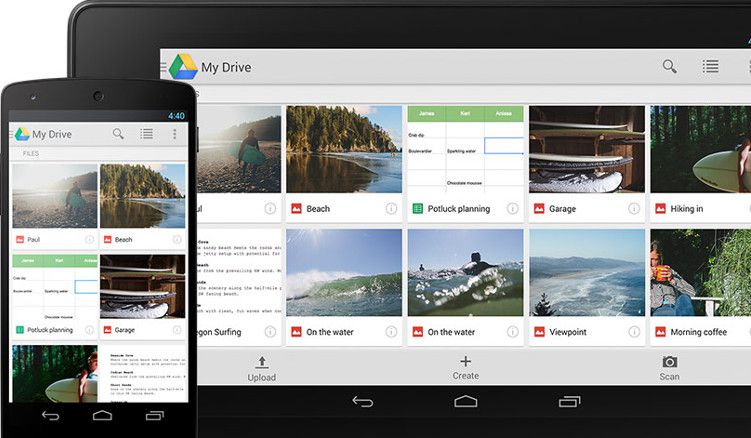Tap the search icon in tablet My Drive header
This screenshot has width=751, height=438.
click(x=670, y=66)
